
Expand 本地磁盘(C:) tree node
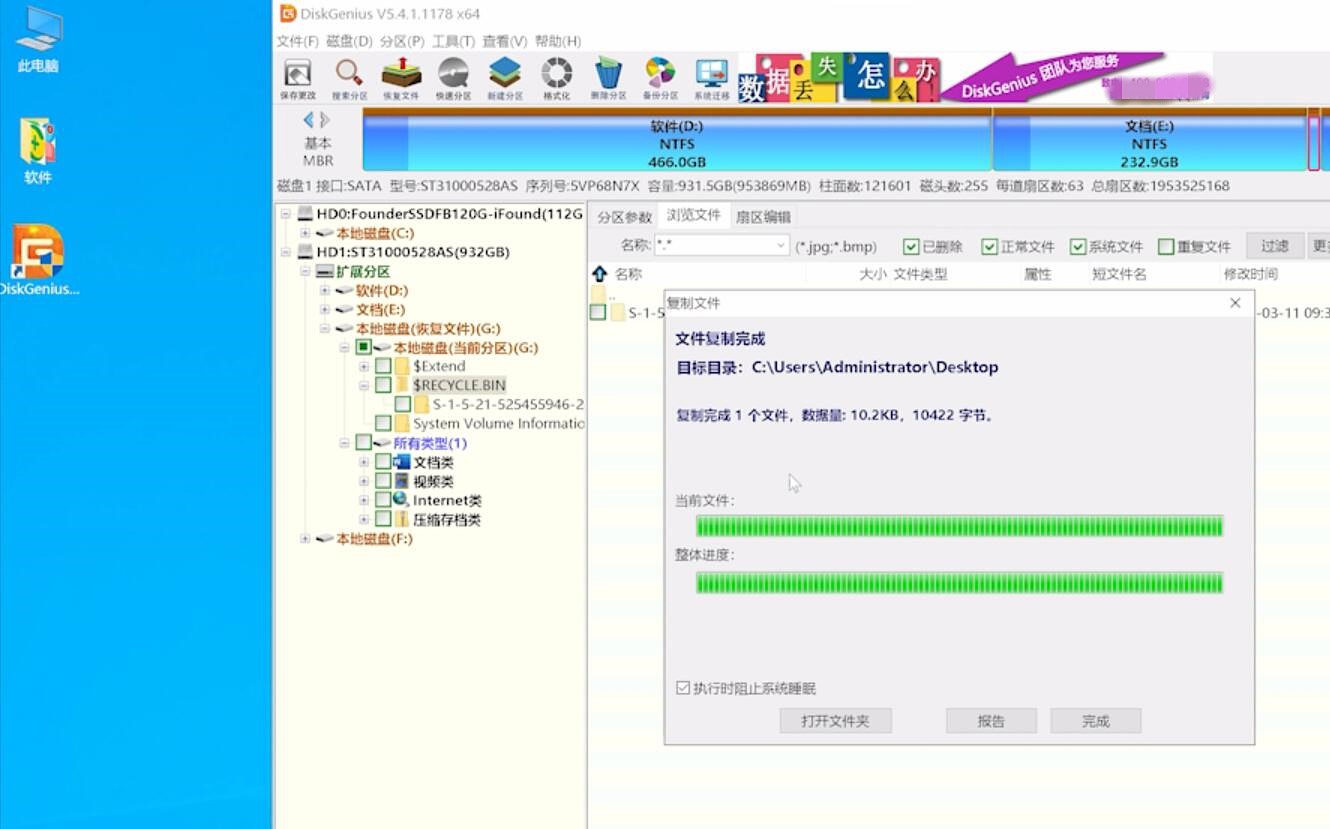(305, 233)
